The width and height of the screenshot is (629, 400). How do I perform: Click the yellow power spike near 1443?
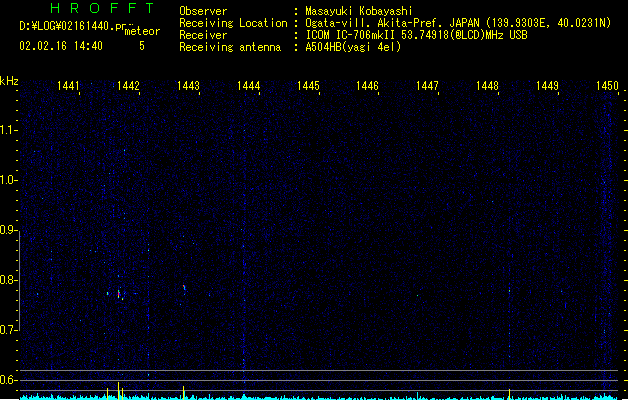click(x=183, y=392)
